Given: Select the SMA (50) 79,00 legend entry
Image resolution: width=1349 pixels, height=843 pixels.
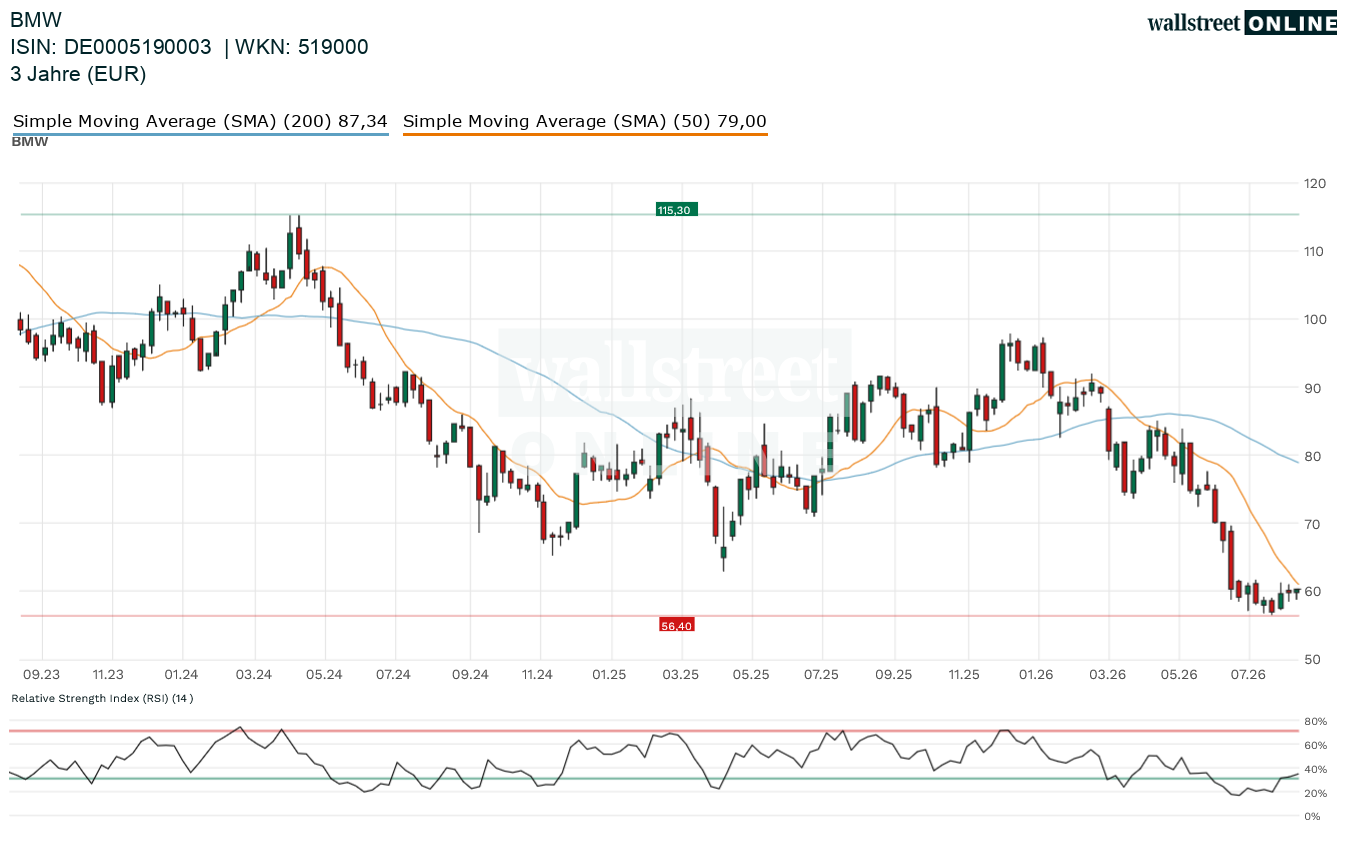Looking at the screenshot, I should pyautogui.click(x=585, y=121).
